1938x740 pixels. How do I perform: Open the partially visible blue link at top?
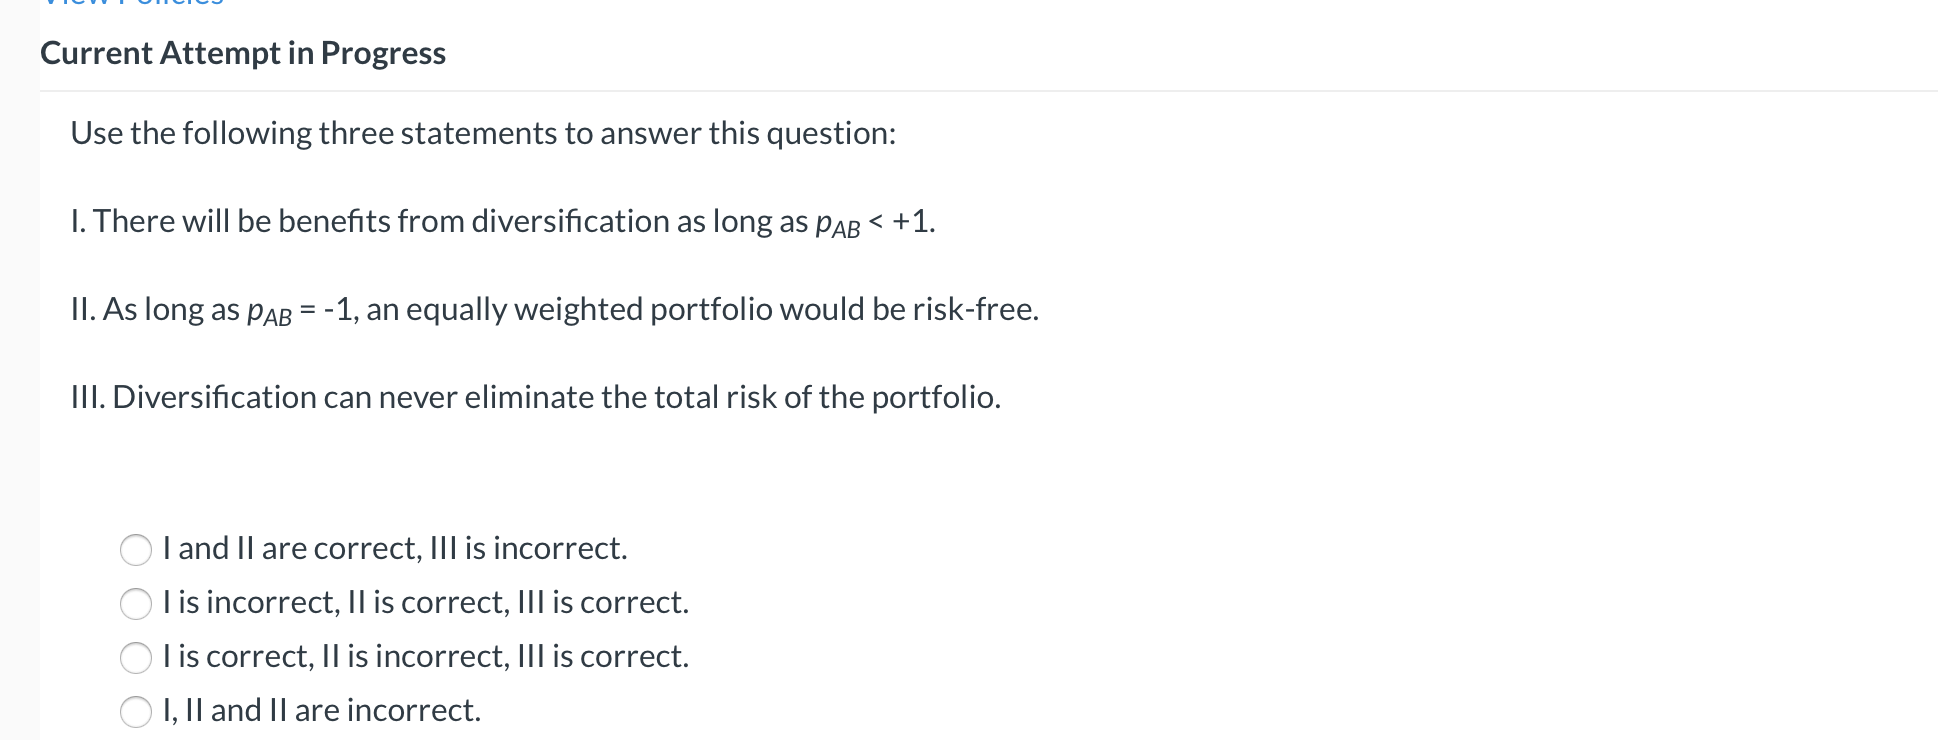132,3
